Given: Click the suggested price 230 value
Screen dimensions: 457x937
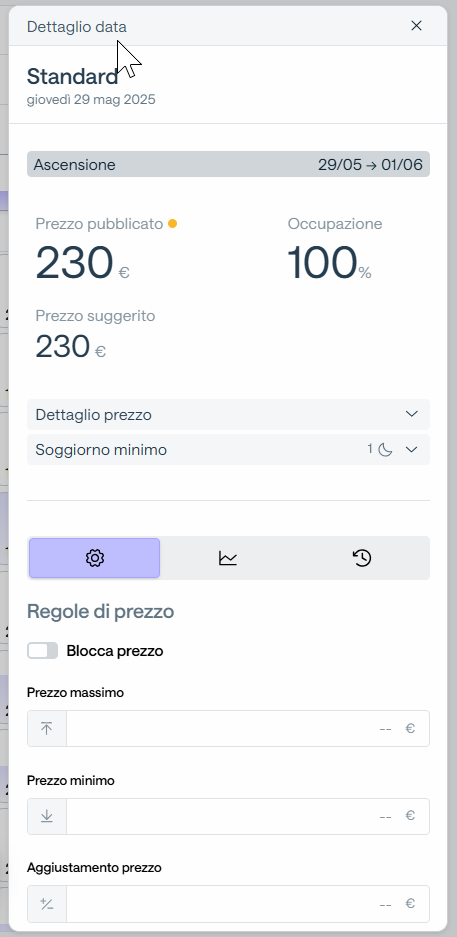Looking at the screenshot, I should click(x=63, y=347).
